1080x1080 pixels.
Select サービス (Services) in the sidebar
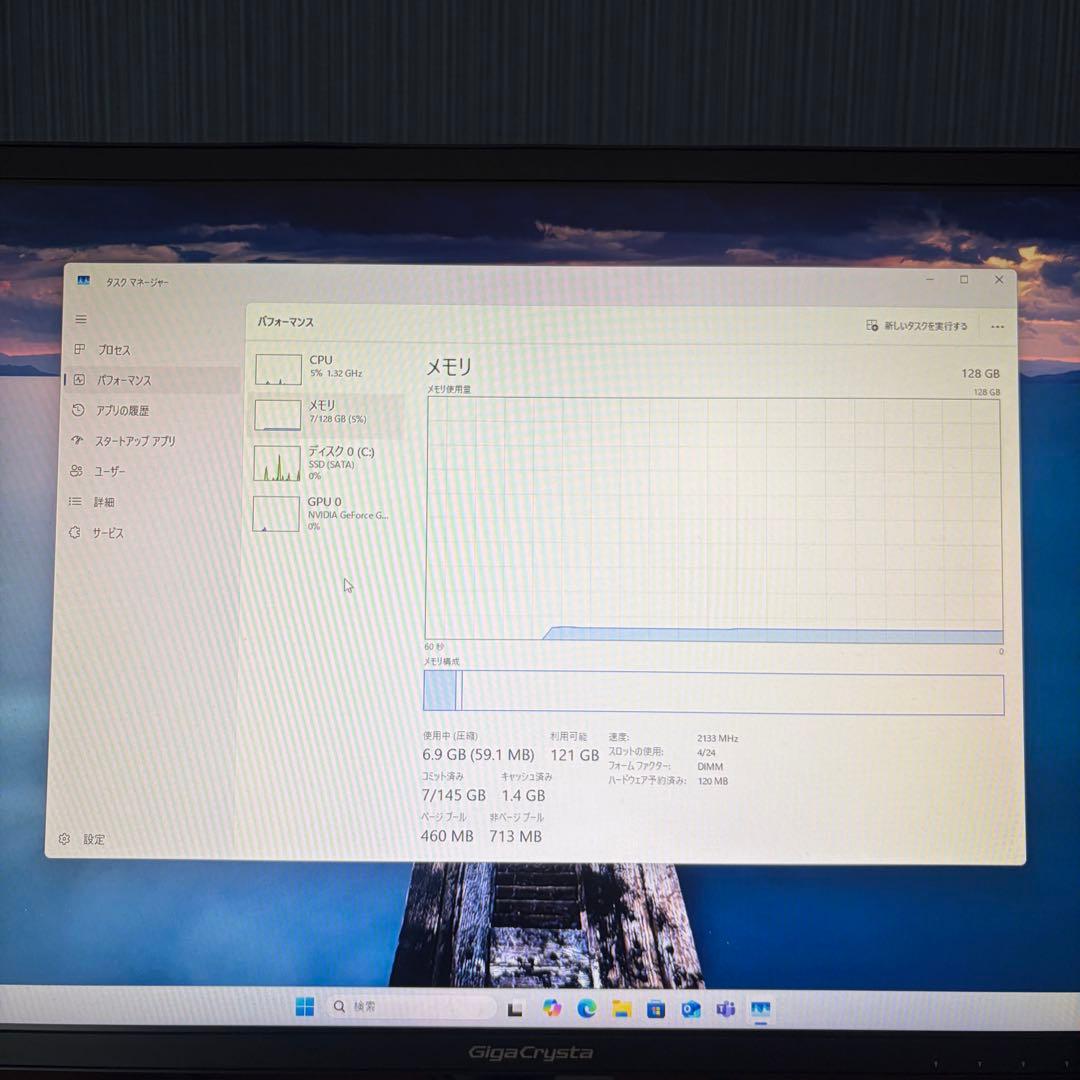click(110, 532)
